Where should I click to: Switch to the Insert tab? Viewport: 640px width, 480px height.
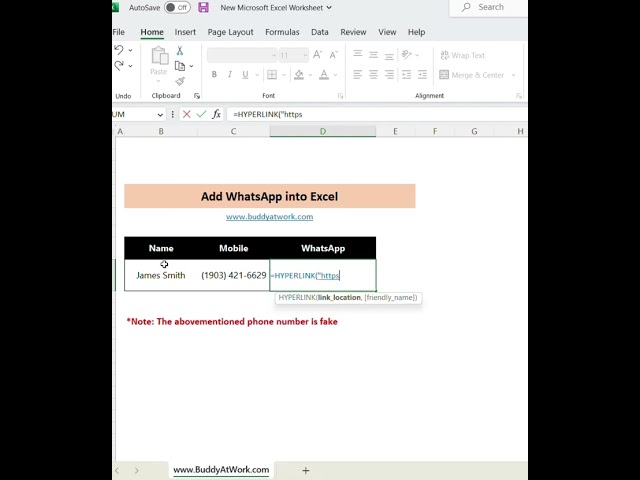click(185, 32)
